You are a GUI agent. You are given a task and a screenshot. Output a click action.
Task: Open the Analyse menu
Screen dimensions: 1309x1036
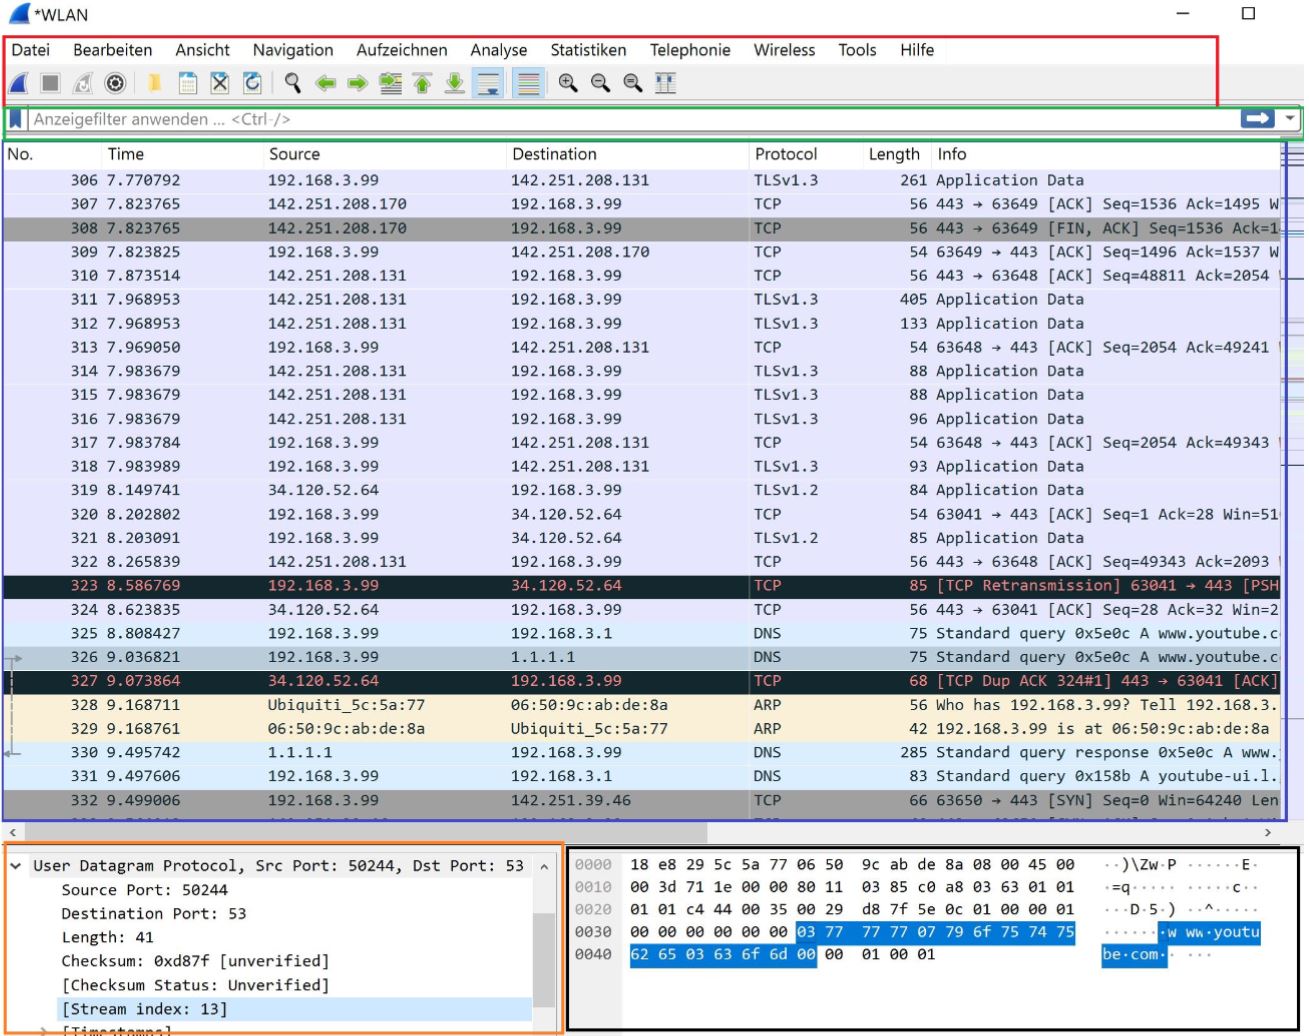point(499,50)
